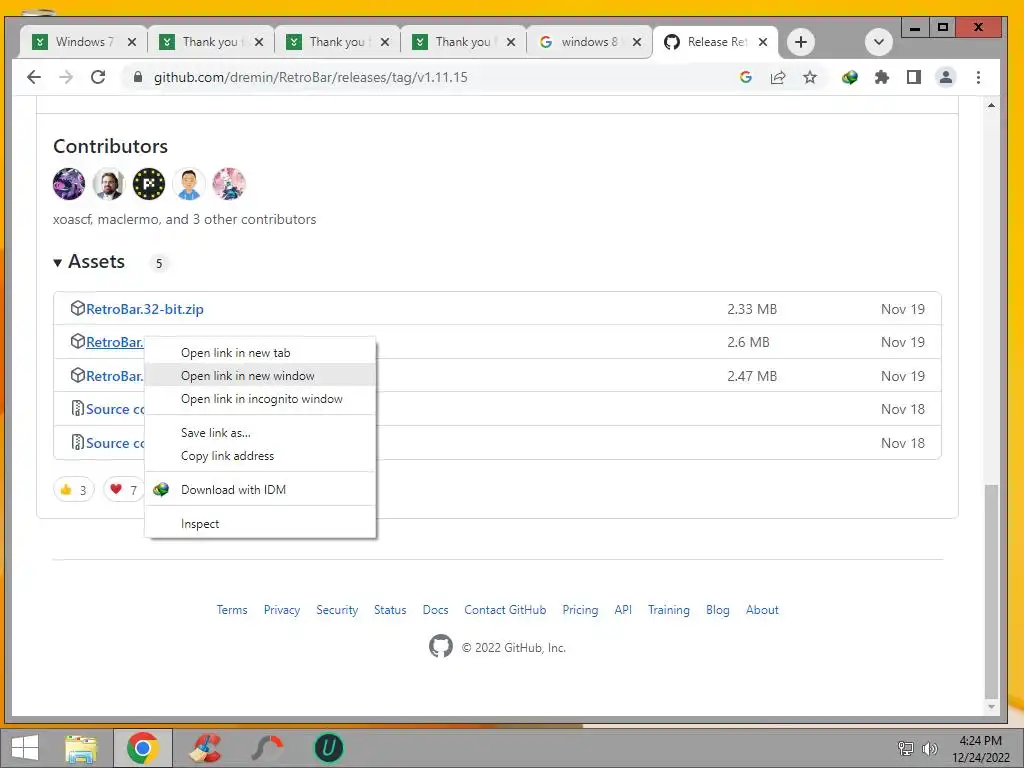Open the Blog footer link
1024x768 pixels.
717,610
